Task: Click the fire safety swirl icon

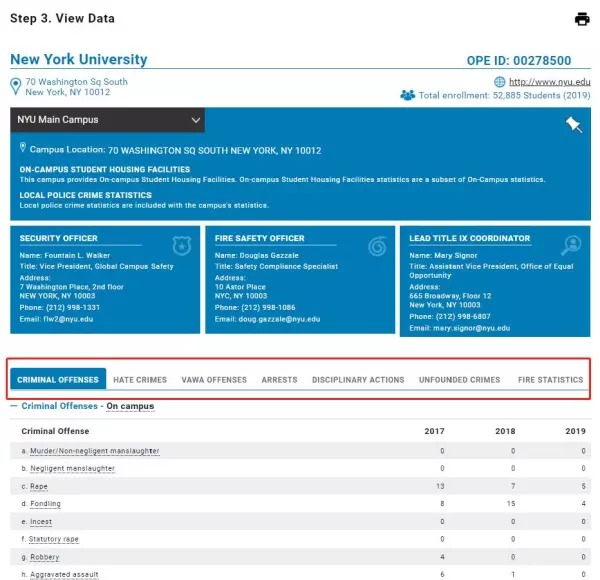Action: click(377, 246)
